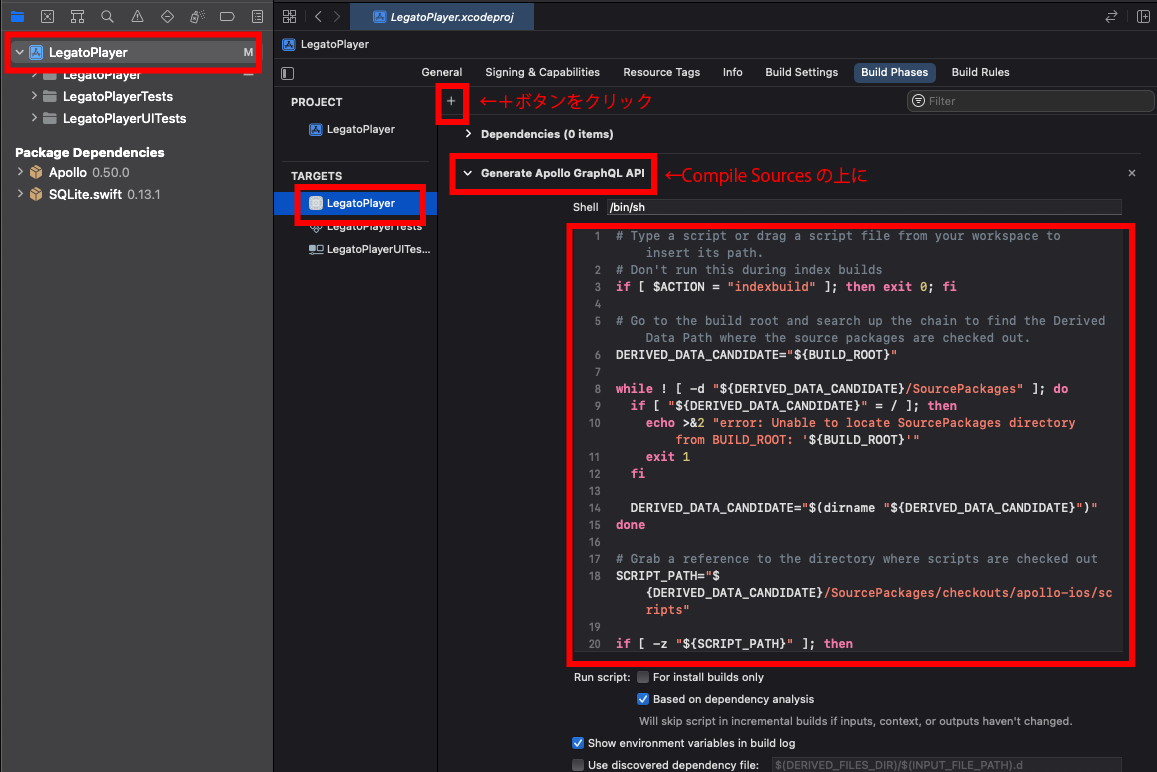Expand the LegatoPlayerUITests folder
Screen dimensions: 1157x772
pos(34,118)
